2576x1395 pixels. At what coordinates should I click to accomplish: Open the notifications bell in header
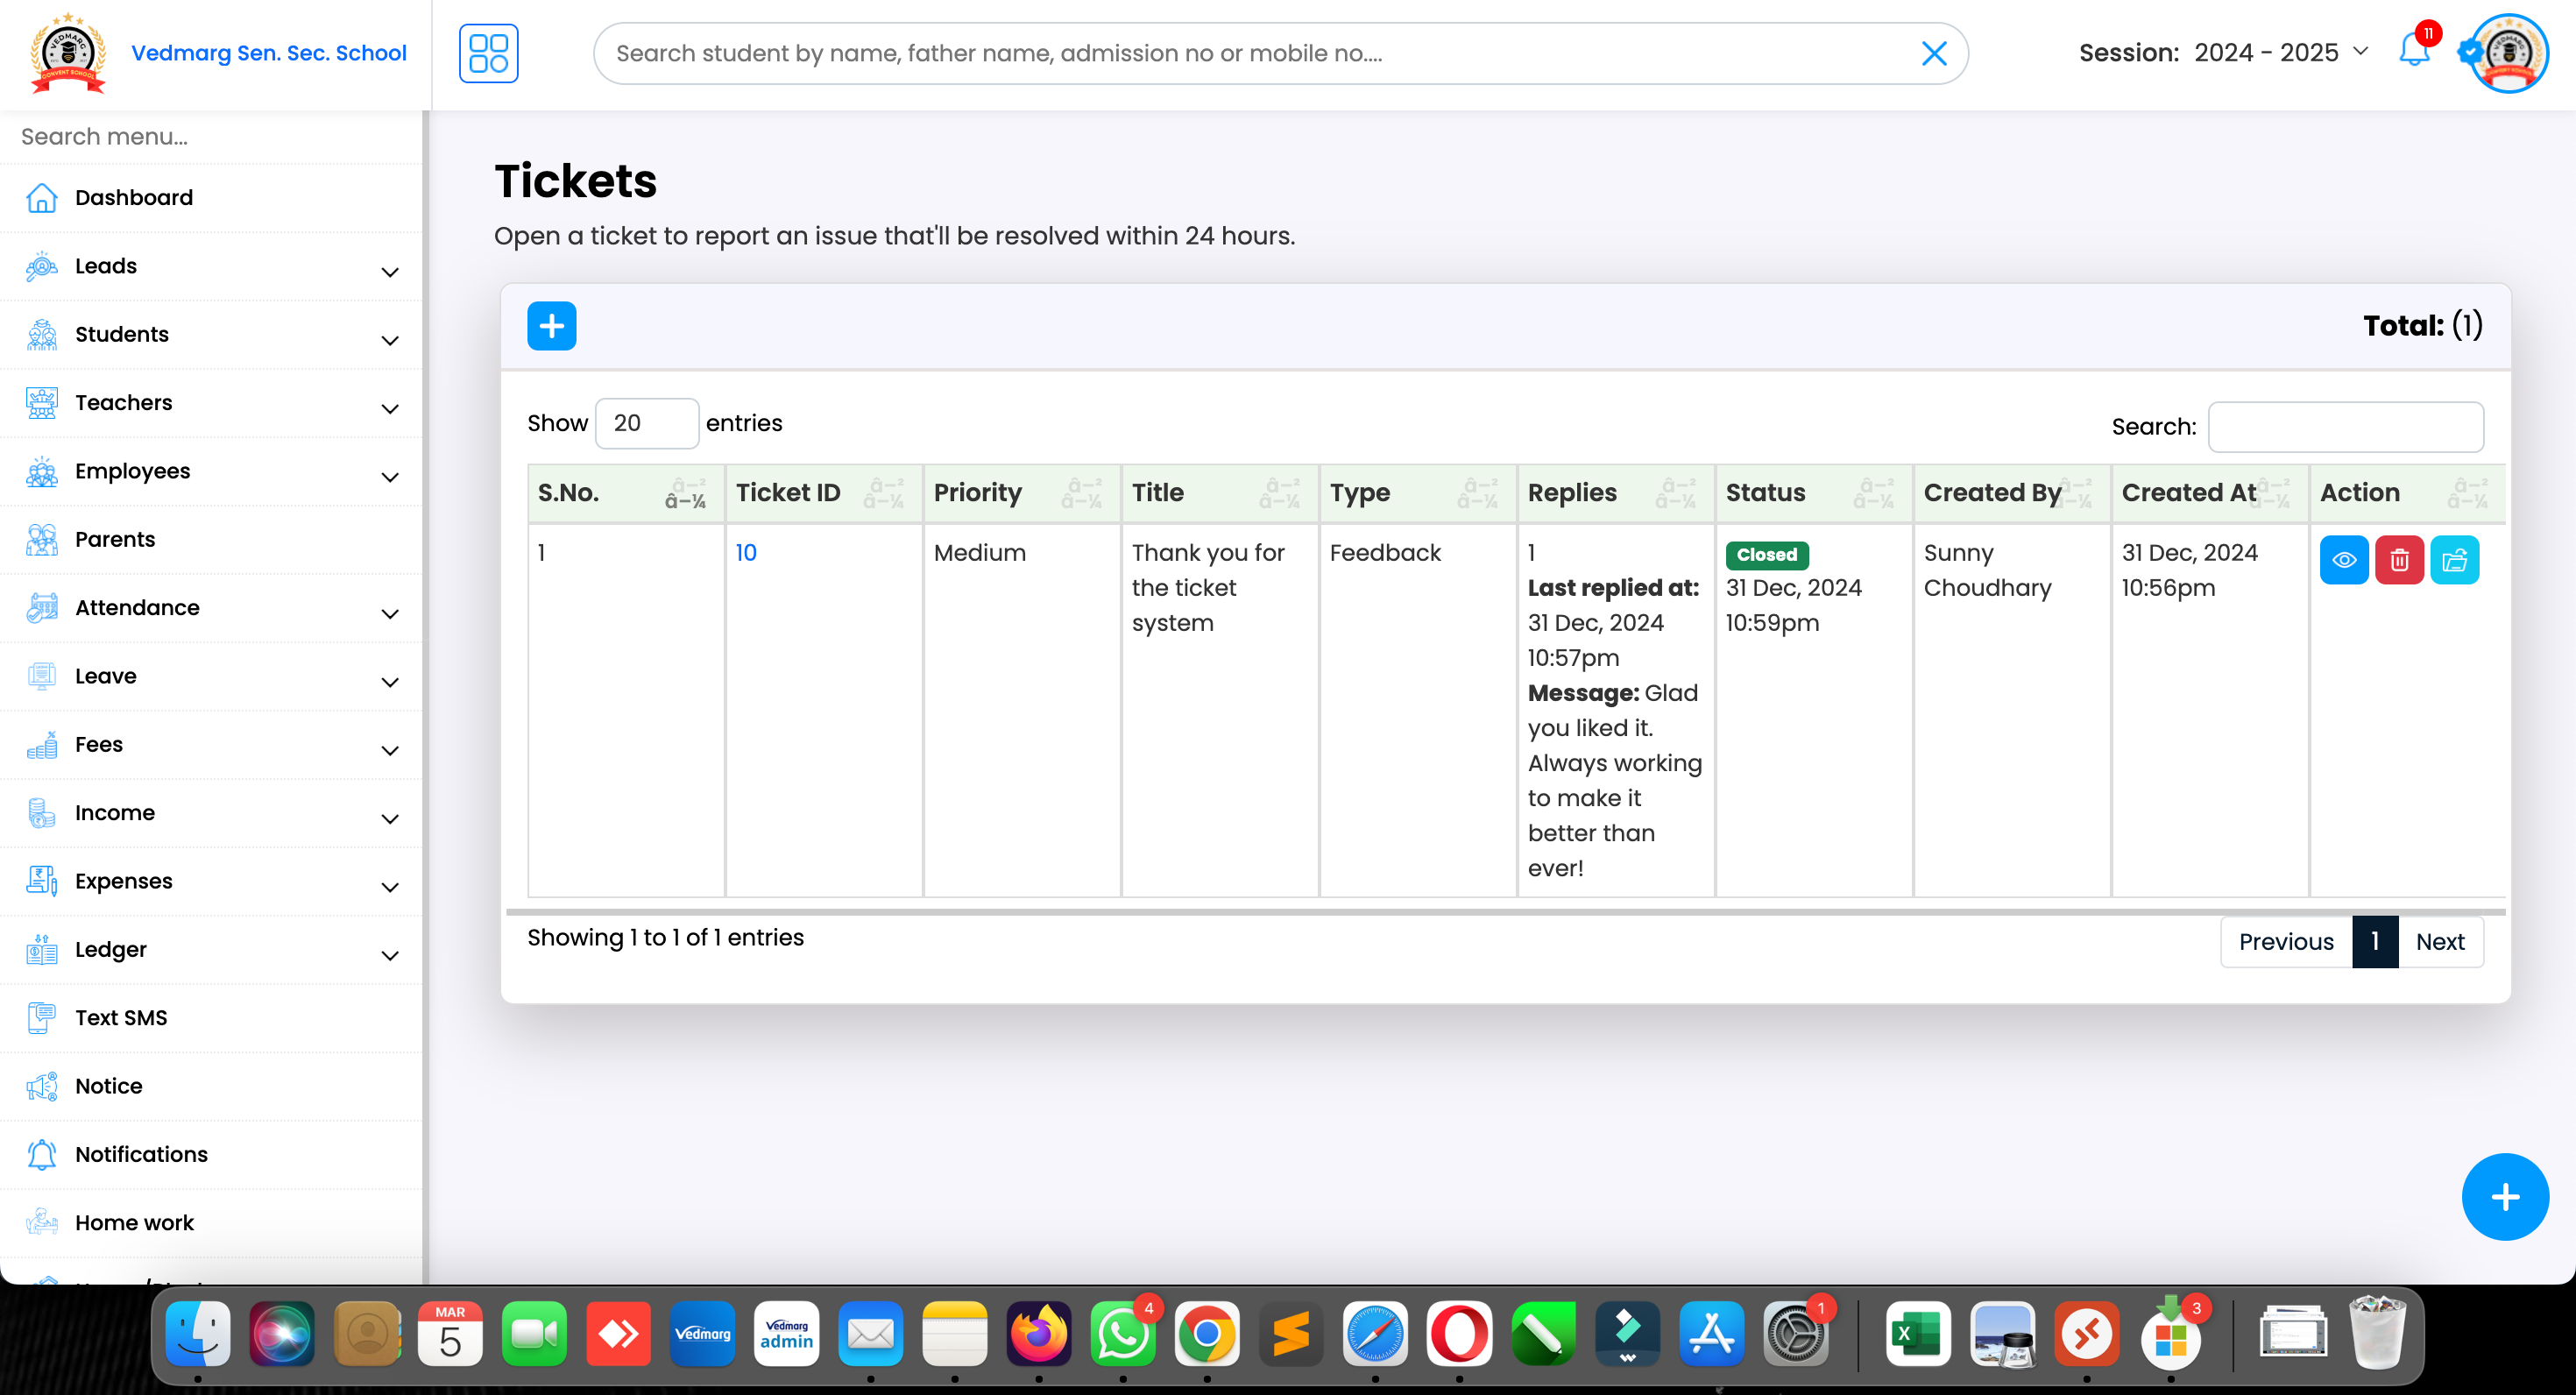[x=2413, y=52]
